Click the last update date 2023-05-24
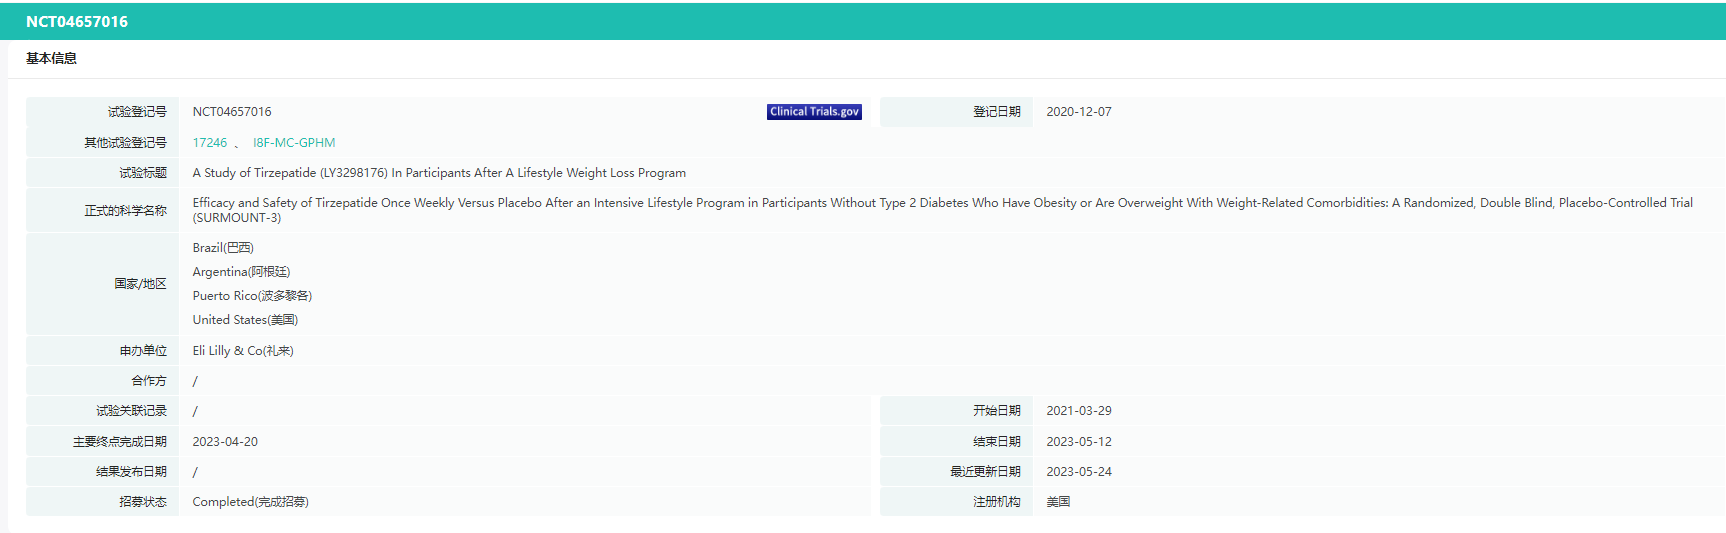 (x=1079, y=472)
